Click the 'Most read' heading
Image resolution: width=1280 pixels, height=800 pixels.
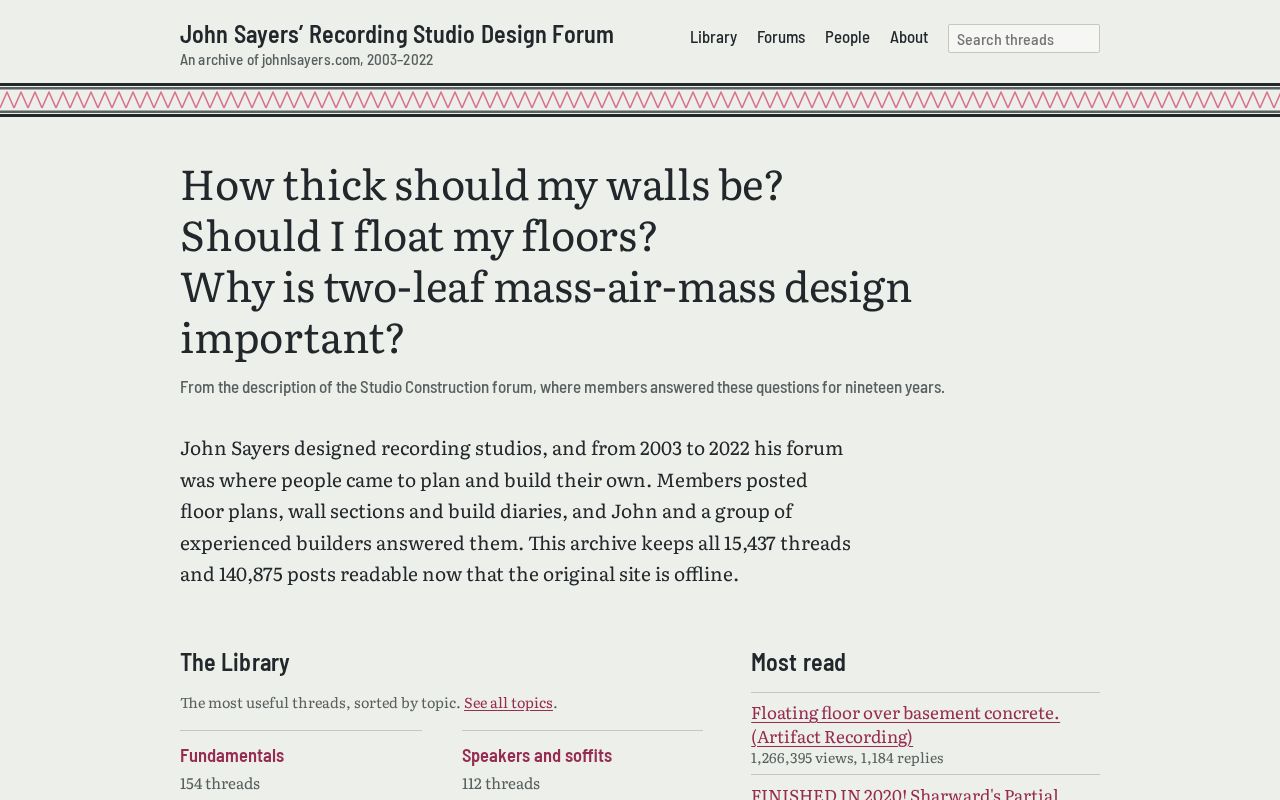798,662
